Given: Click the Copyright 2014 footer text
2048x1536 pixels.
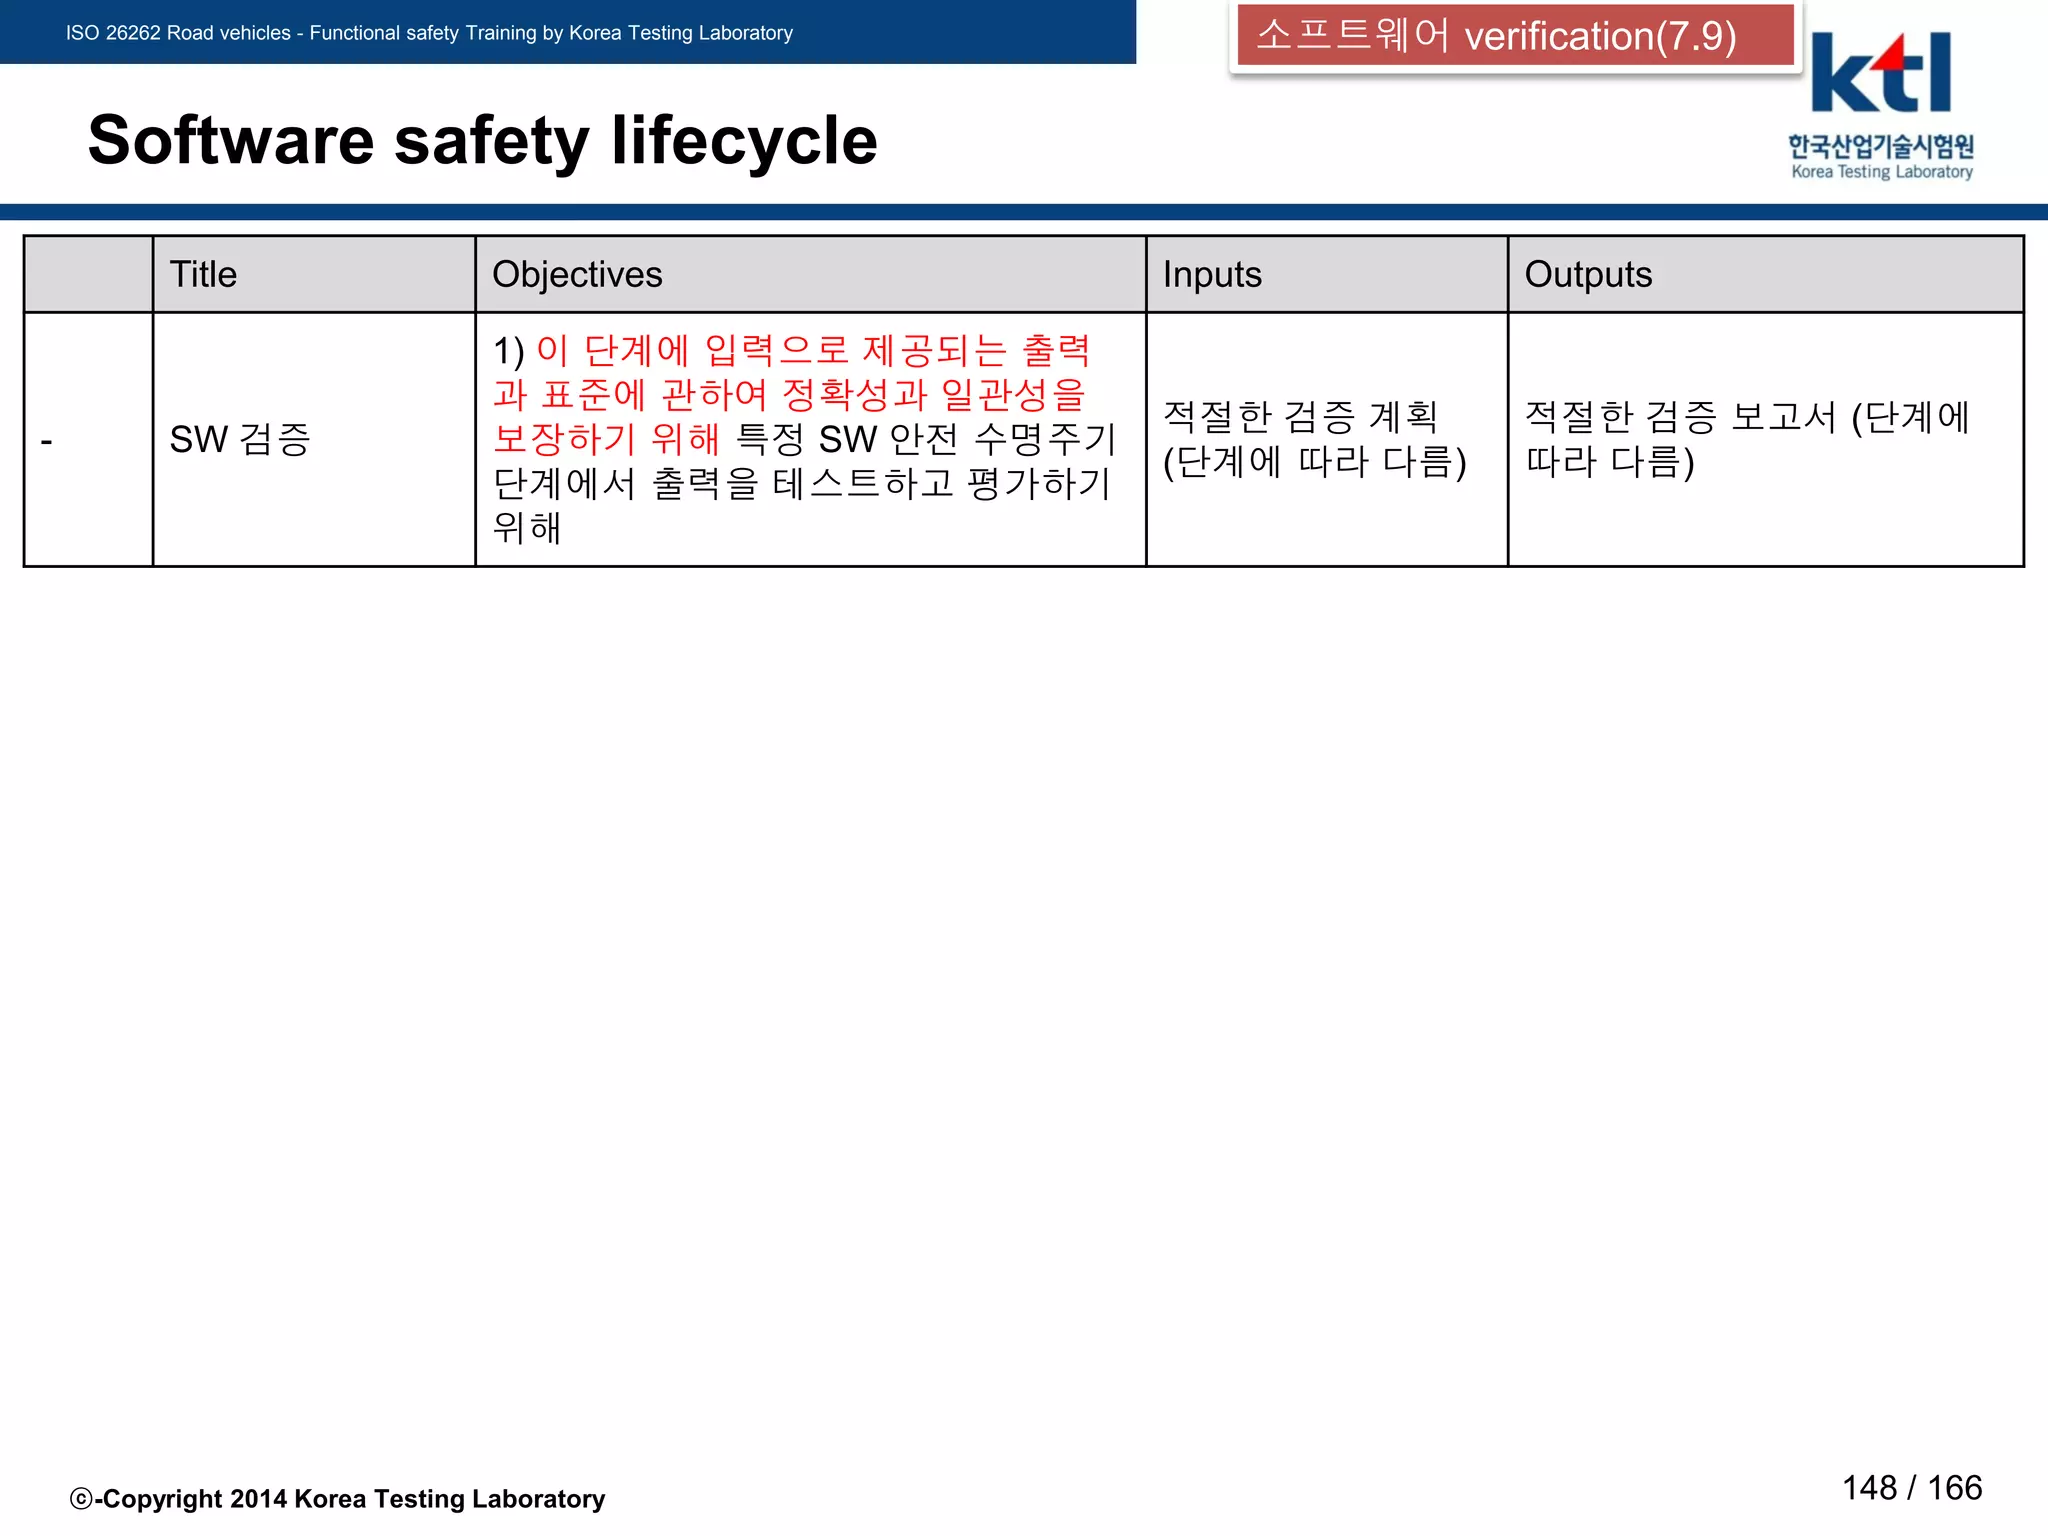Looking at the screenshot, I should point(338,1499).
